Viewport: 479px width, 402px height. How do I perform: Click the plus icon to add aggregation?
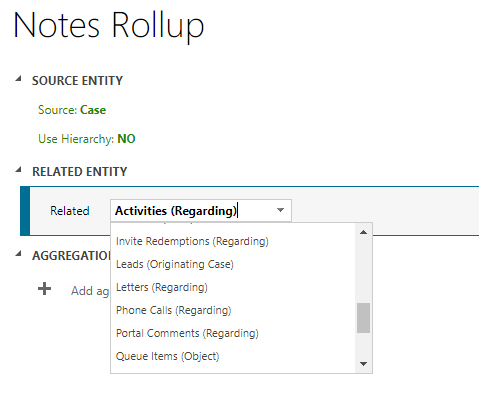tap(44, 289)
